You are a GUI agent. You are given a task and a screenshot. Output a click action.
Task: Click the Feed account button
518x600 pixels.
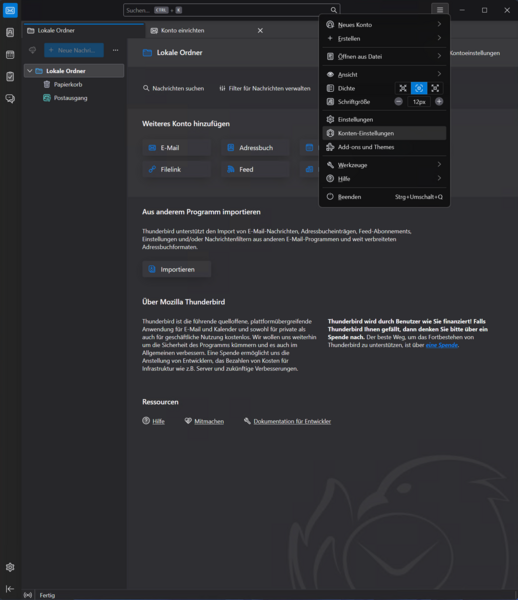coord(255,169)
